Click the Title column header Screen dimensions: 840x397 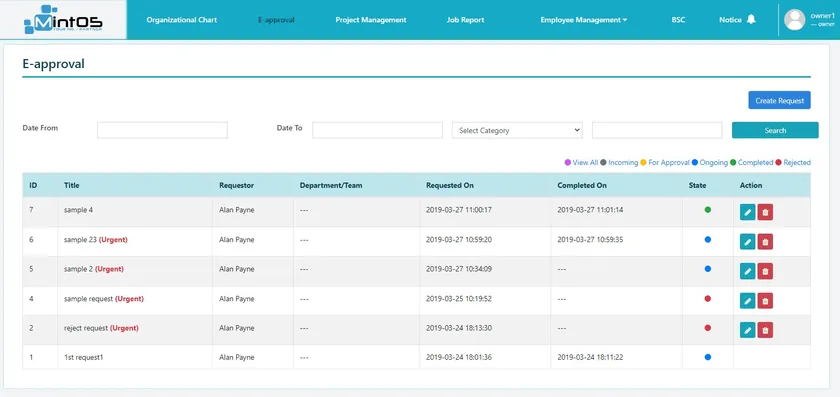coord(72,185)
